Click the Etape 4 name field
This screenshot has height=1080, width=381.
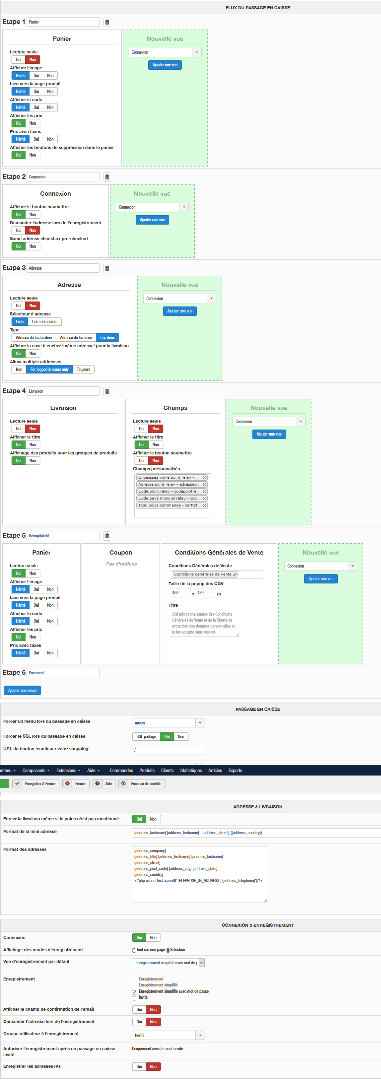63,391
